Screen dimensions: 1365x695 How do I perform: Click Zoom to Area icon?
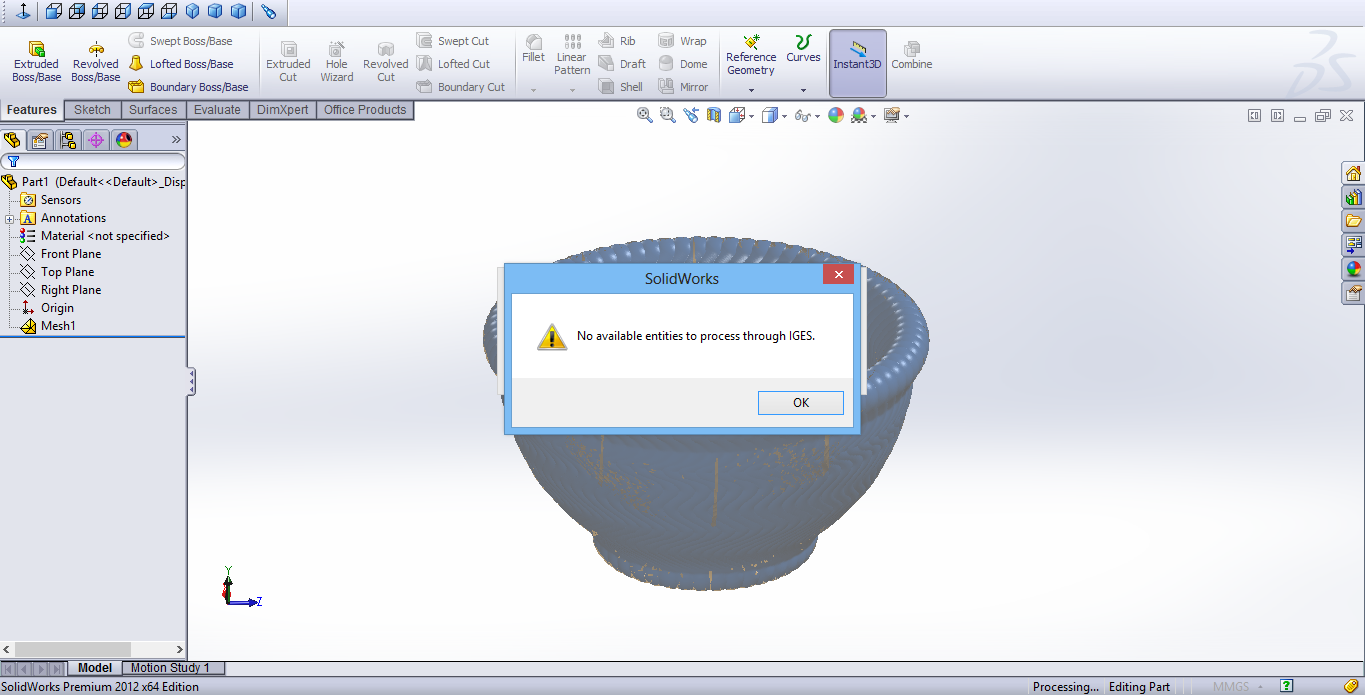pyautogui.click(x=668, y=116)
